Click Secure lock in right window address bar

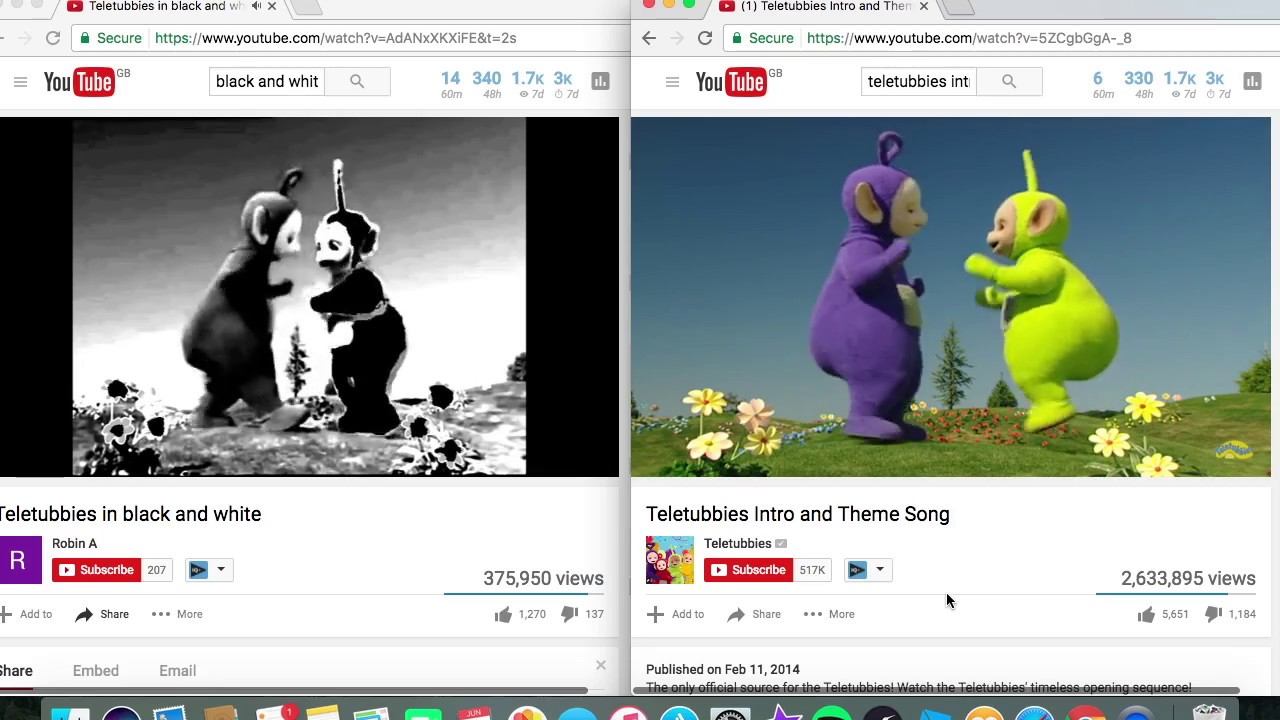pos(762,38)
